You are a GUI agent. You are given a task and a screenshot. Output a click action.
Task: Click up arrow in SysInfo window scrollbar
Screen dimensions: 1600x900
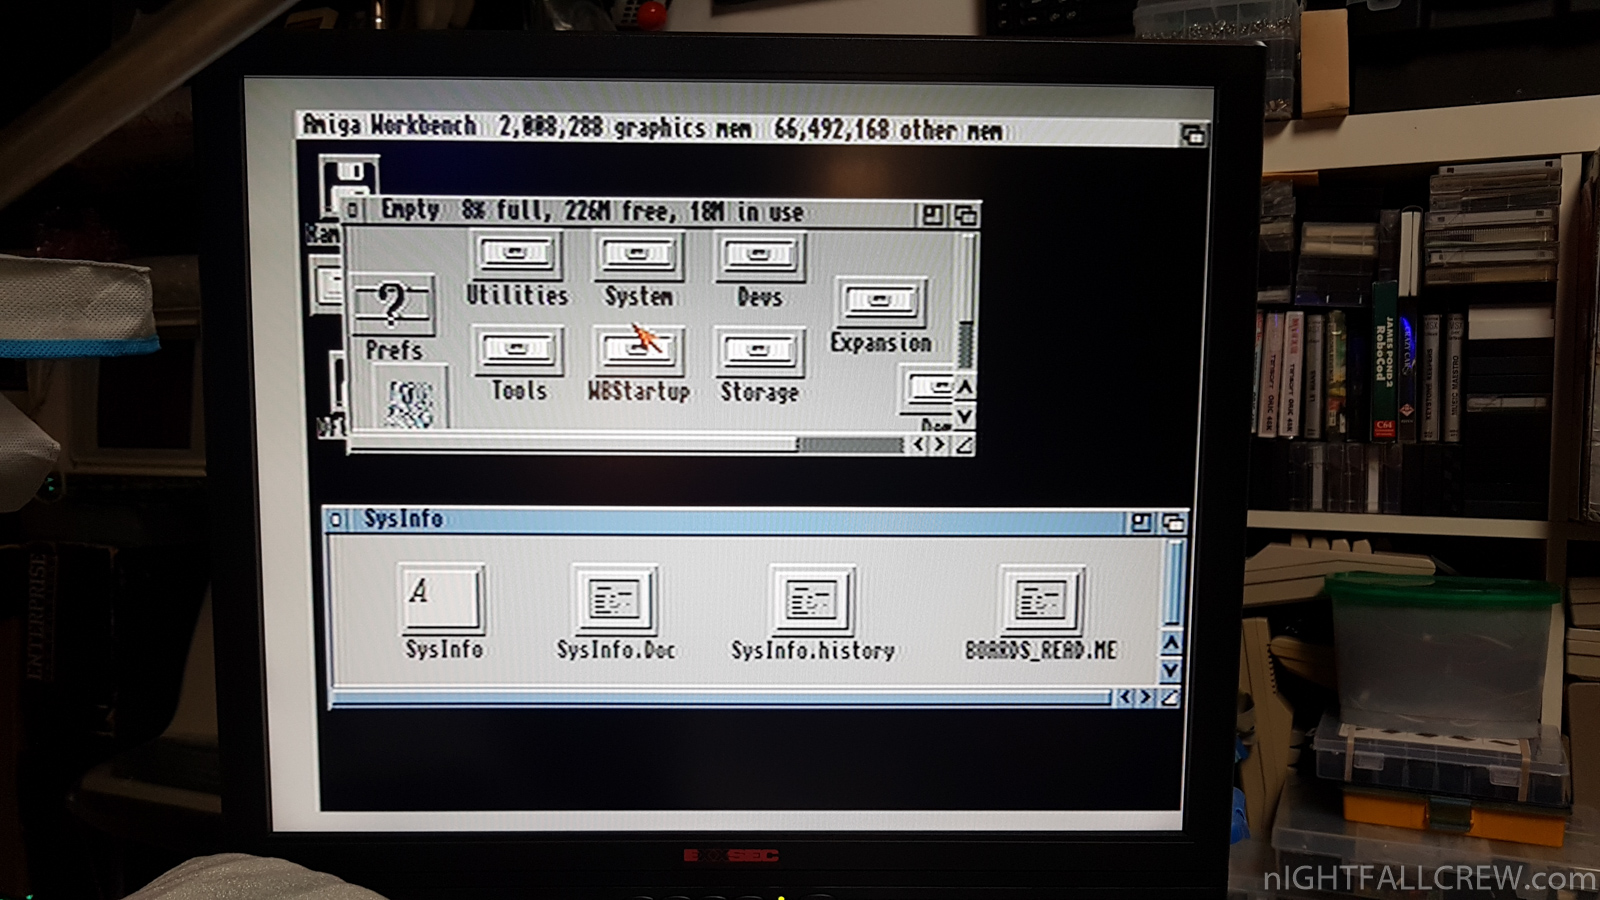click(x=1171, y=643)
